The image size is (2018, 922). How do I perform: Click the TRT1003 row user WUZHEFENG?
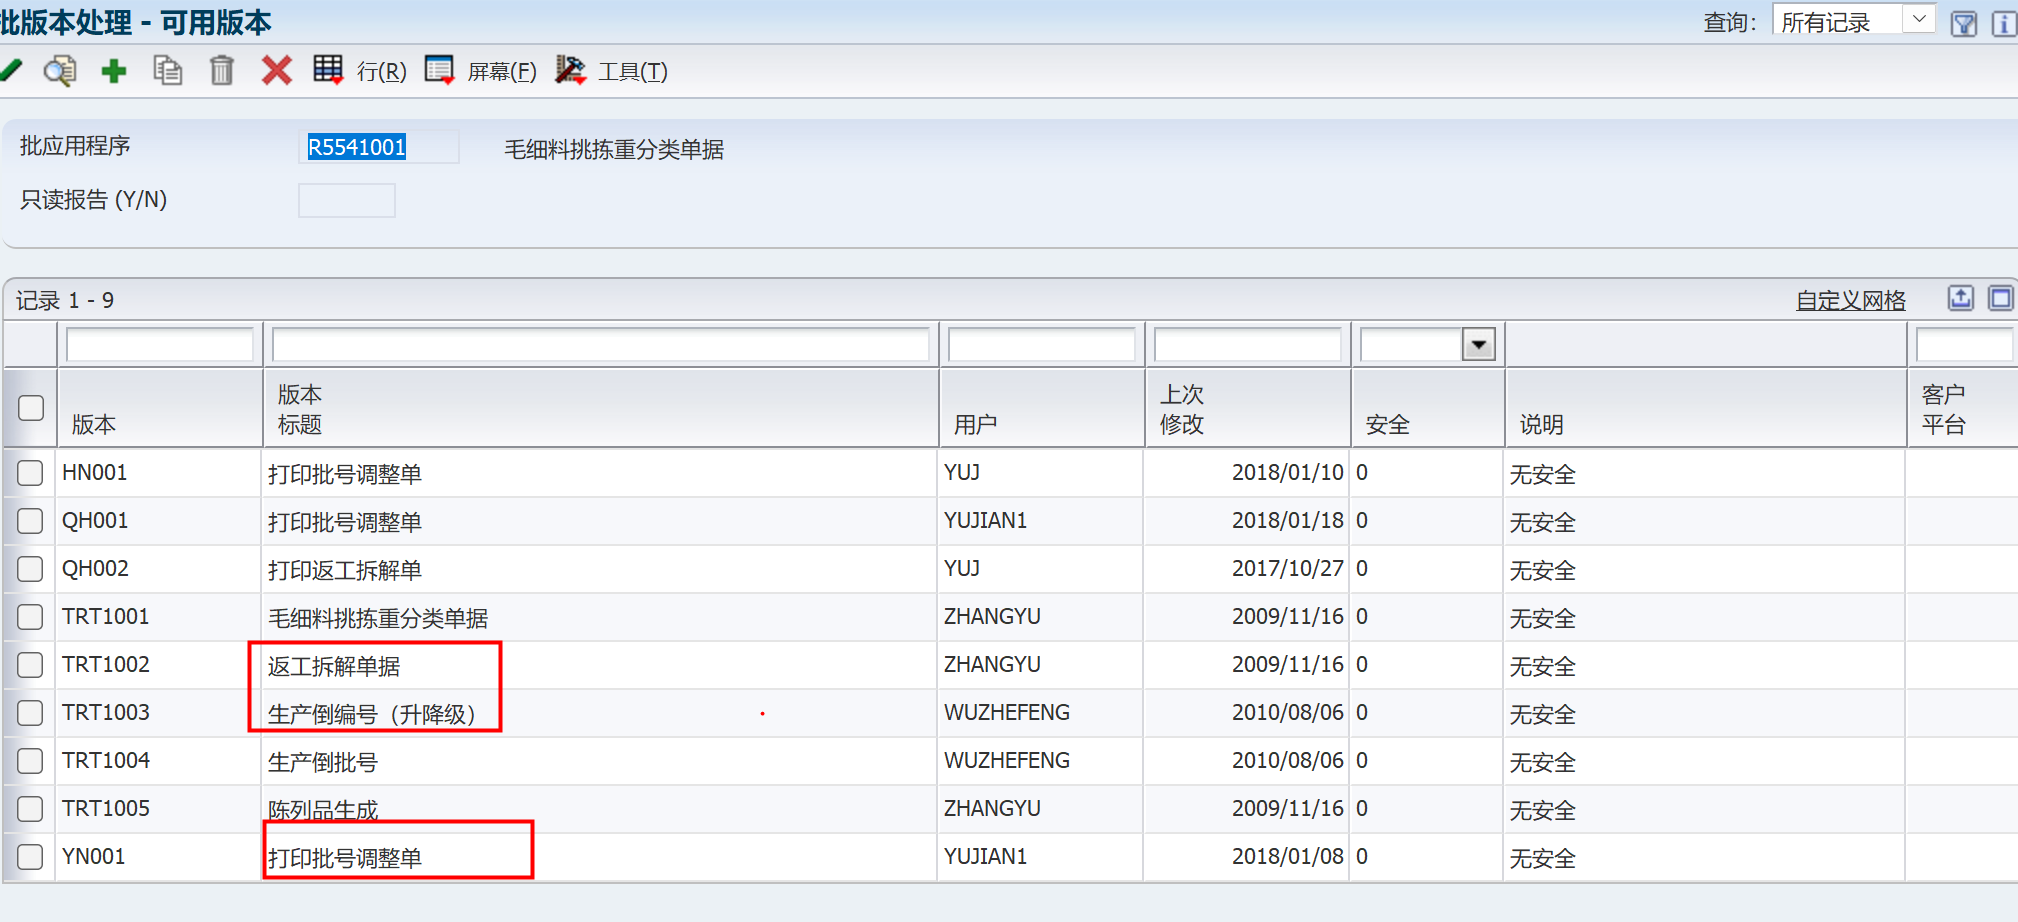coord(1007,712)
